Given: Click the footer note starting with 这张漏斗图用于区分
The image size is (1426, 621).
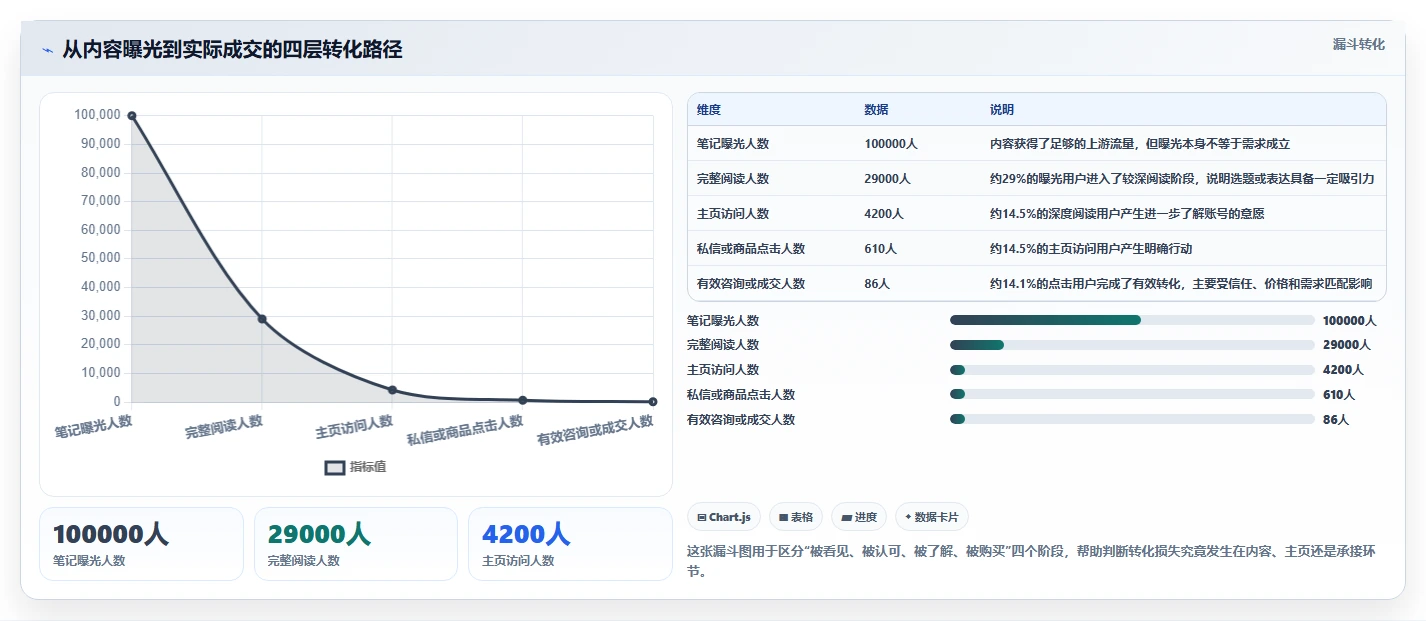Looking at the screenshot, I should click(x=1032, y=562).
